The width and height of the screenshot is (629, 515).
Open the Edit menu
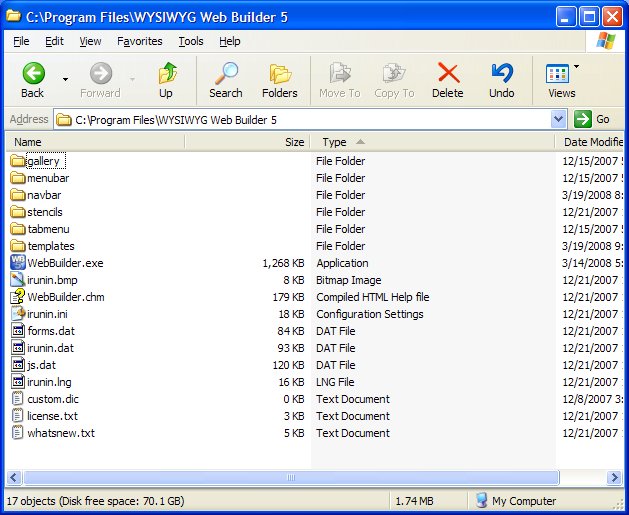coord(54,41)
